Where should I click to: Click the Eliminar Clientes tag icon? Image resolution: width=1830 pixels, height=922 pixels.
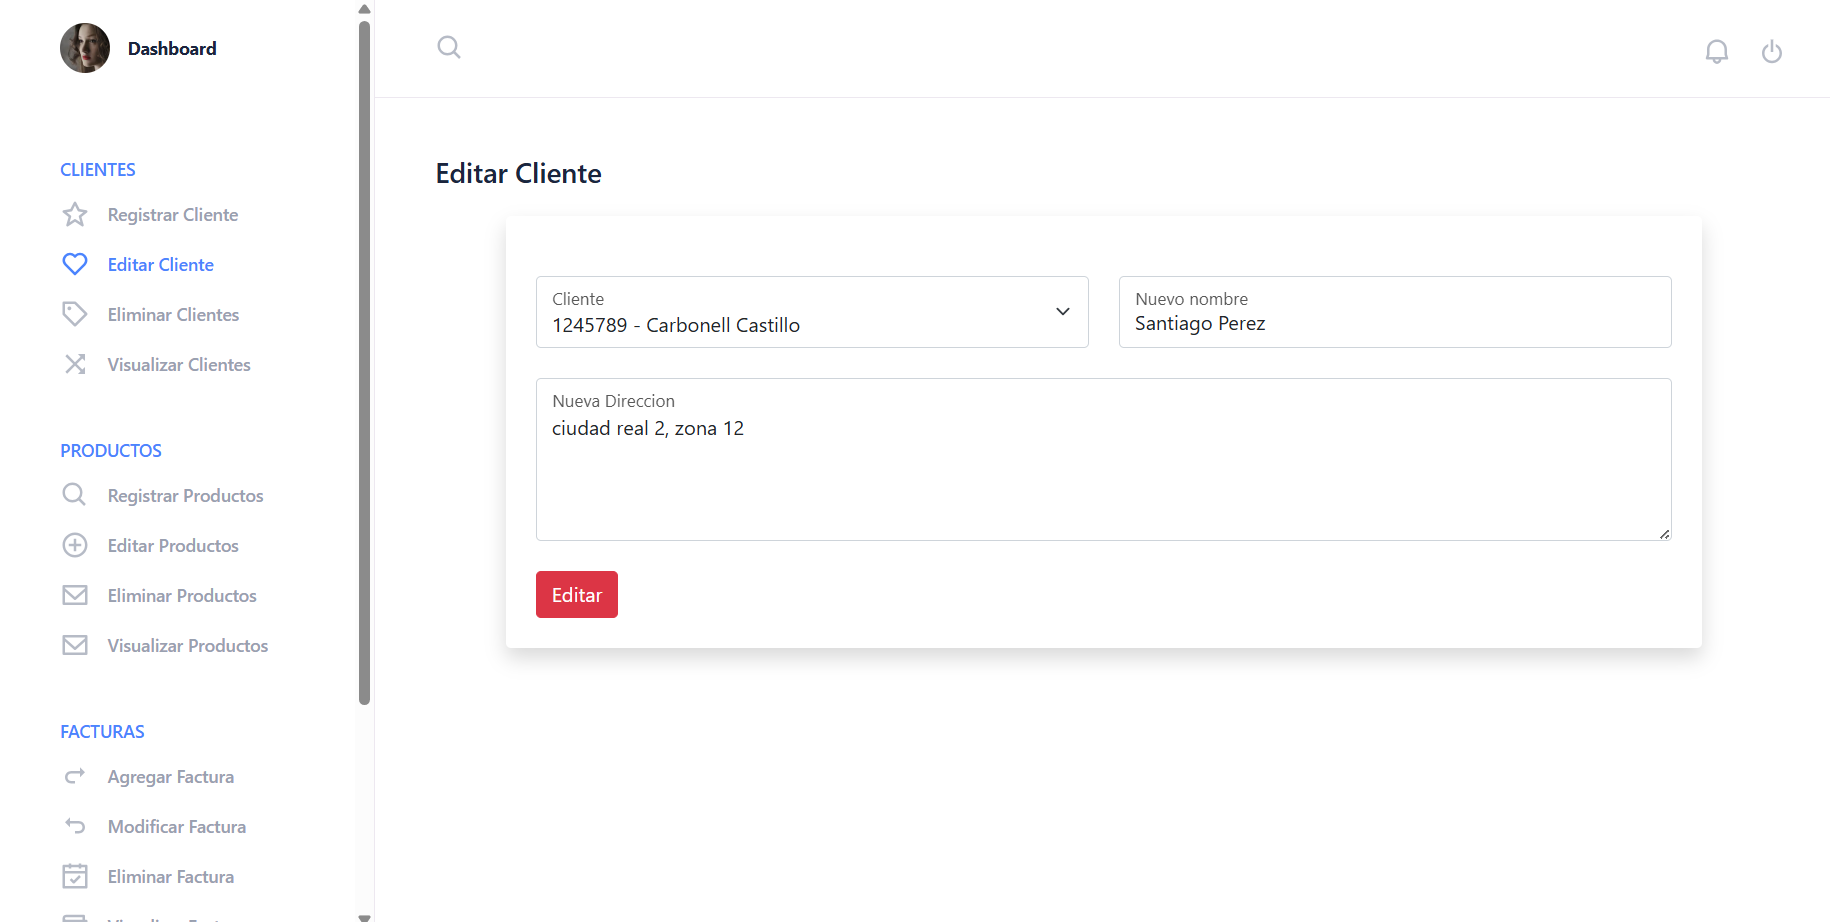[75, 313]
